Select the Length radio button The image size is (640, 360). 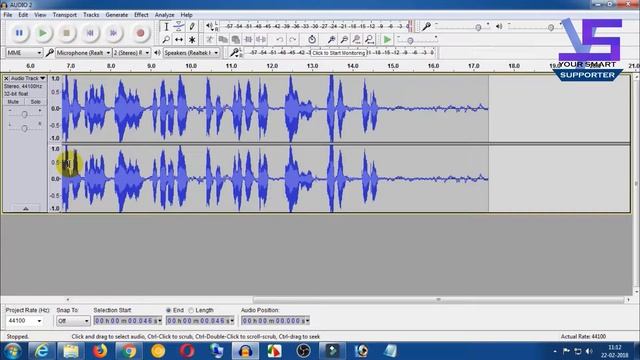tap(191, 311)
